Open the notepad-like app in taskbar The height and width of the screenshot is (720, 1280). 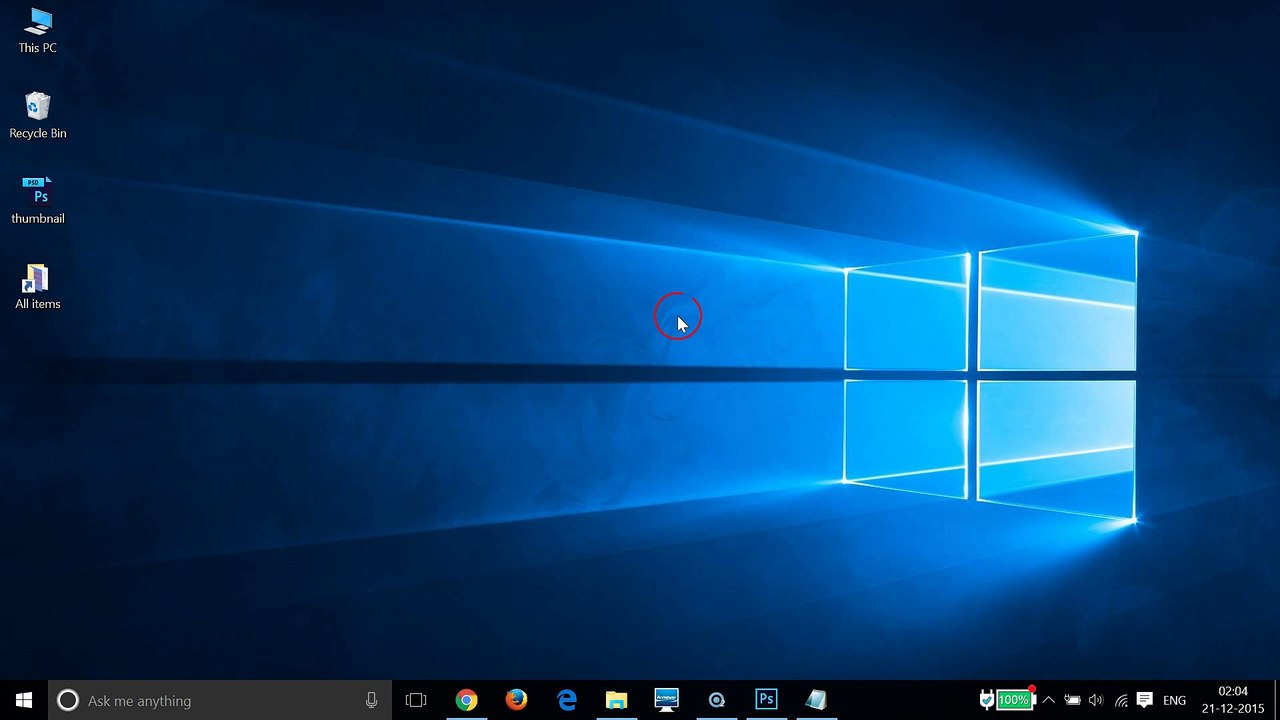tap(816, 700)
